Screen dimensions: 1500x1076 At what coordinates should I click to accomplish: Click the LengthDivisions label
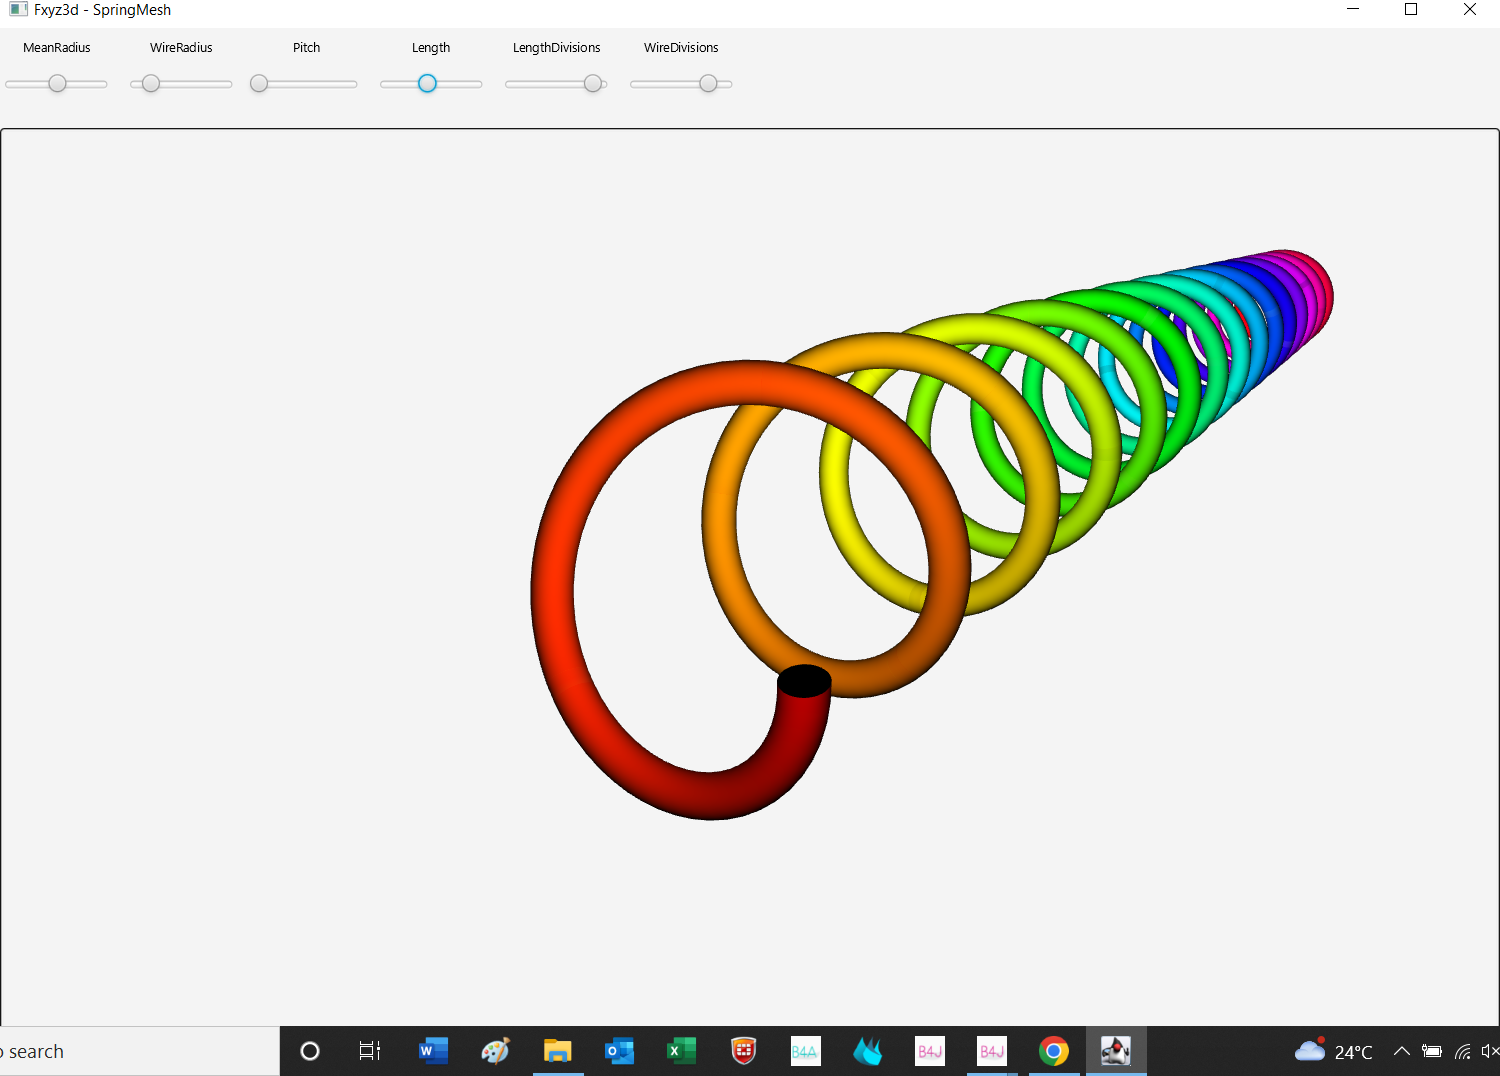click(557, 48)
